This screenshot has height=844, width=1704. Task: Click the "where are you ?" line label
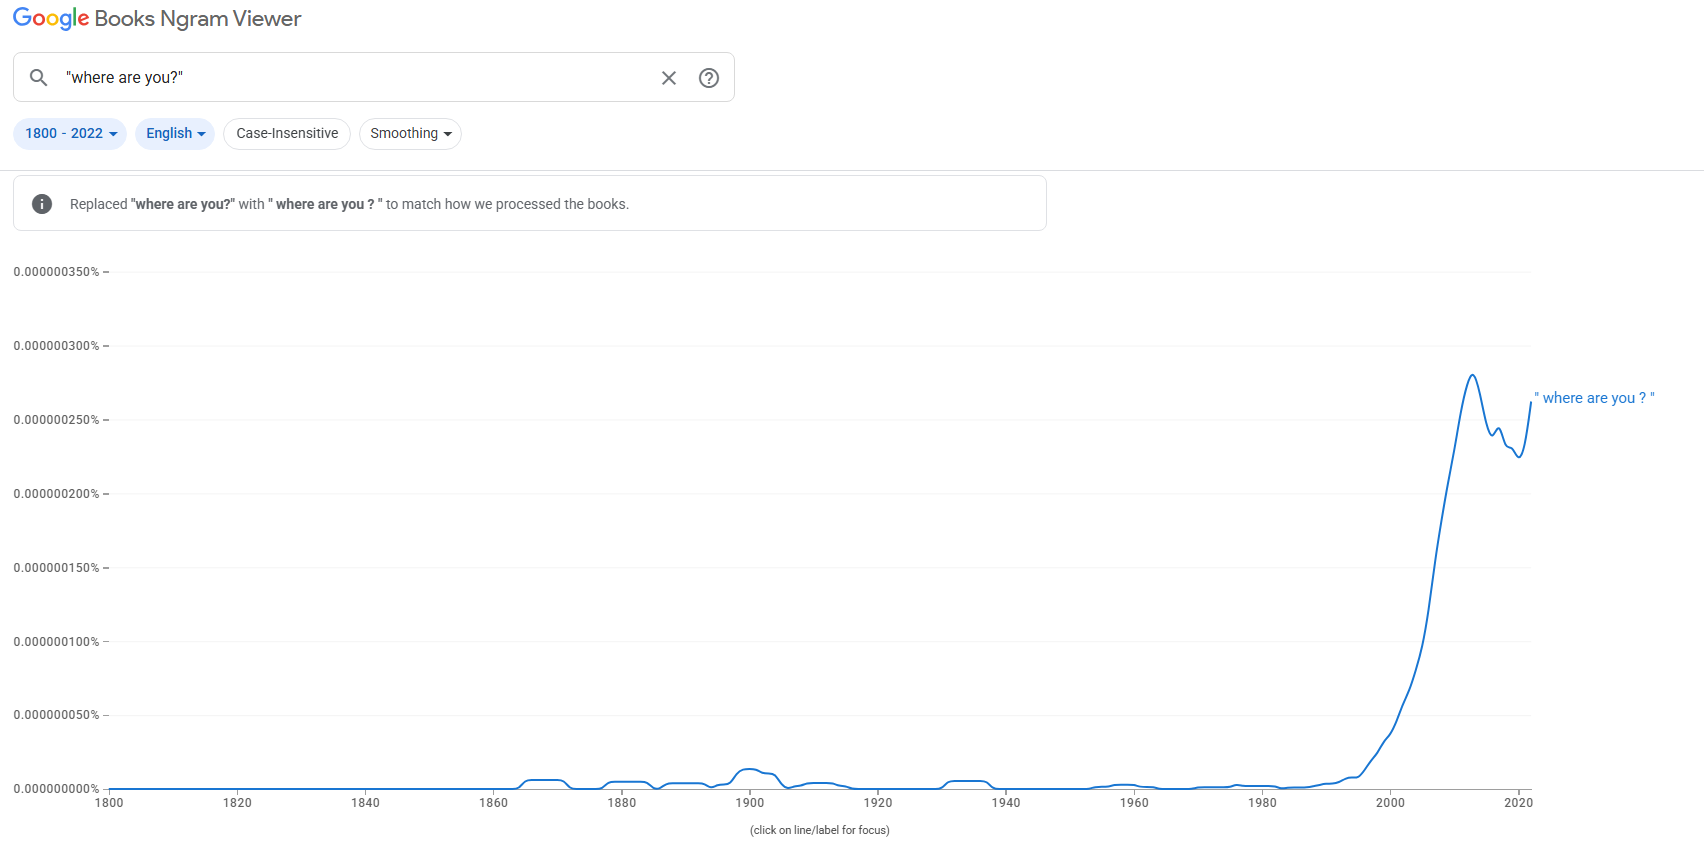(x=1594, y=398)
